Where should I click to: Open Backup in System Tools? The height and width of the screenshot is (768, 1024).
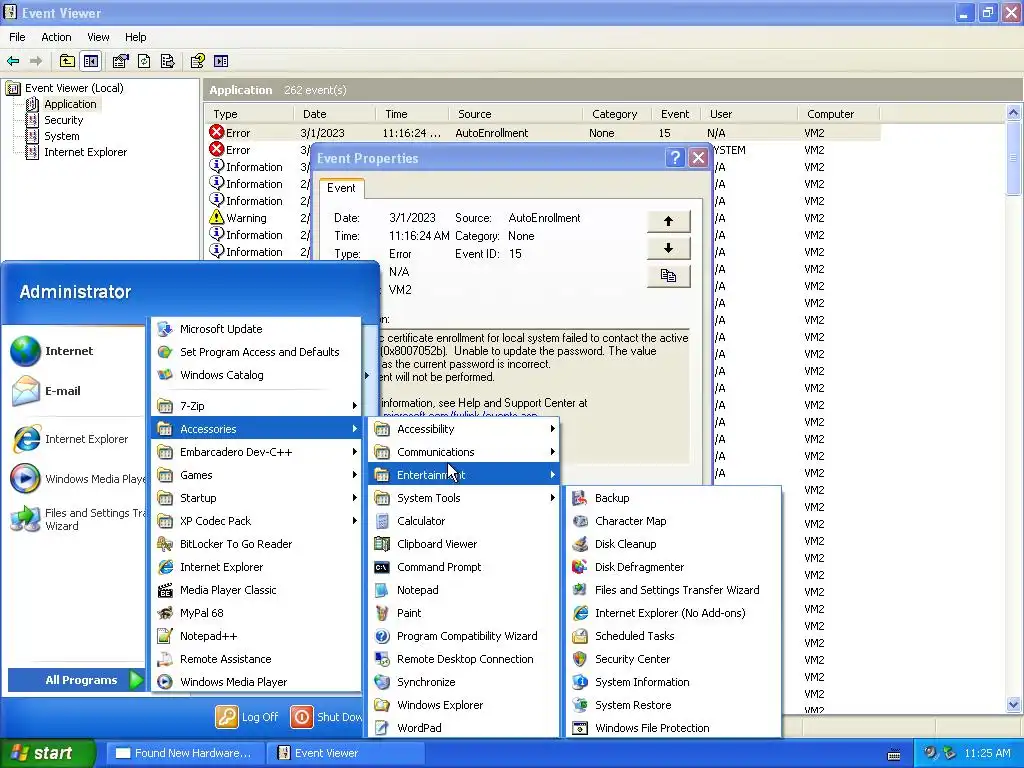pyautogui.click(x=674, y=498)
